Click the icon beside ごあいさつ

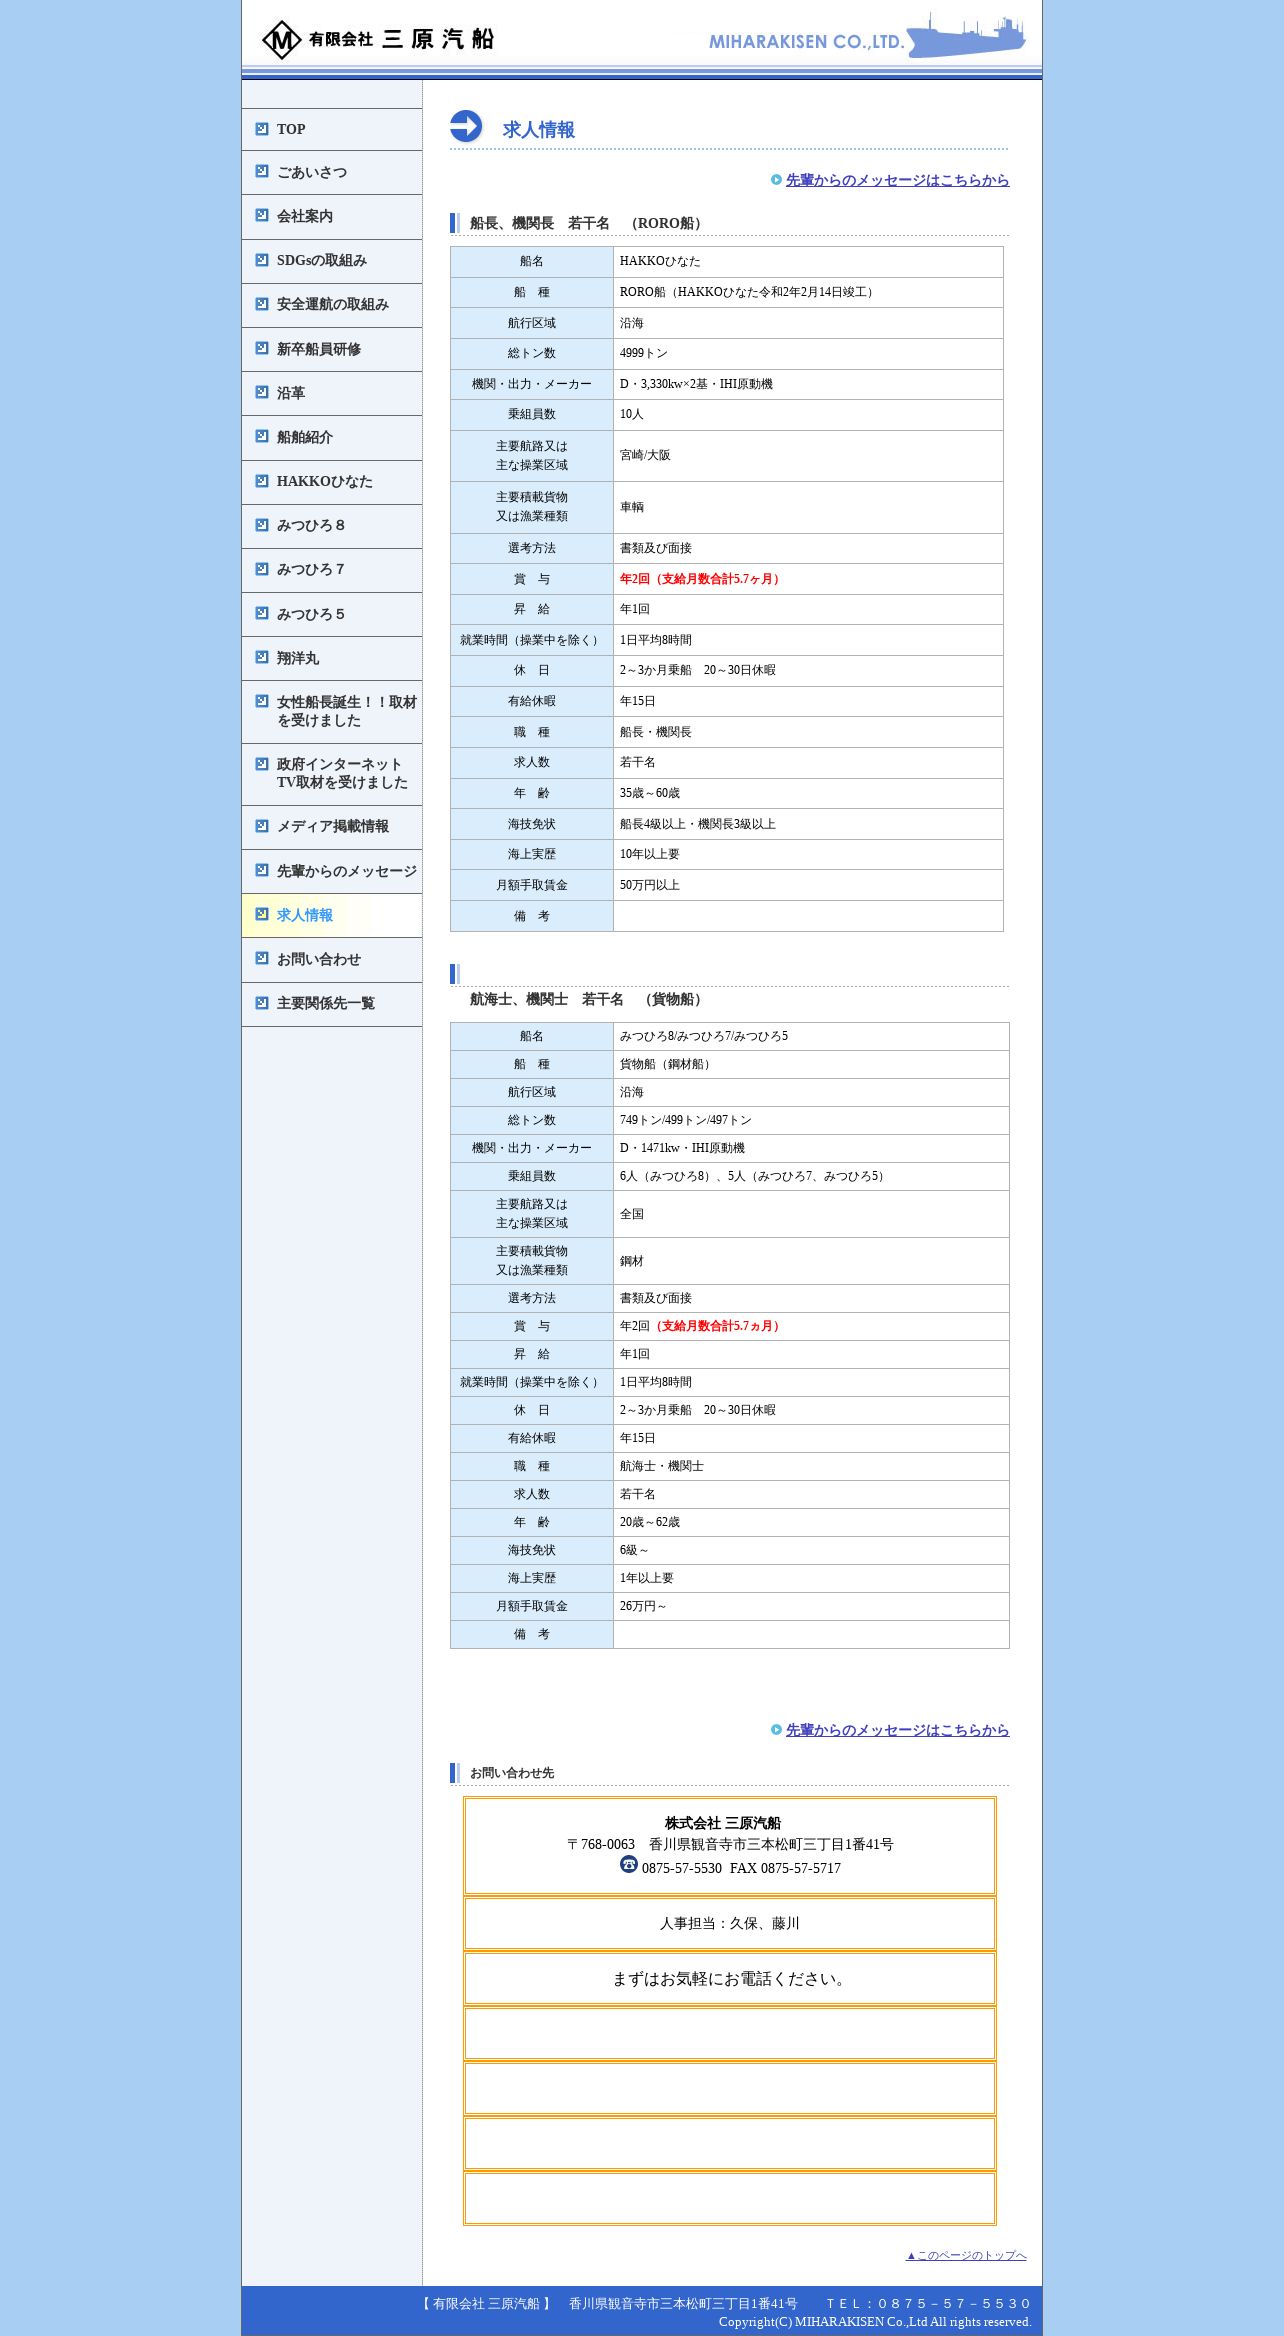(x=262, y=171)
